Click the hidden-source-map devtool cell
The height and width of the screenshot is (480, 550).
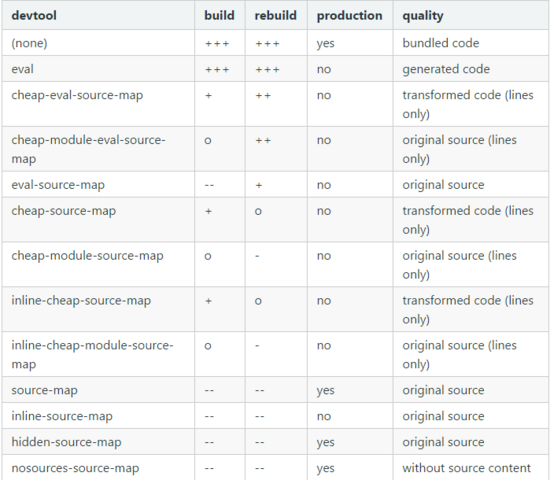66,442
